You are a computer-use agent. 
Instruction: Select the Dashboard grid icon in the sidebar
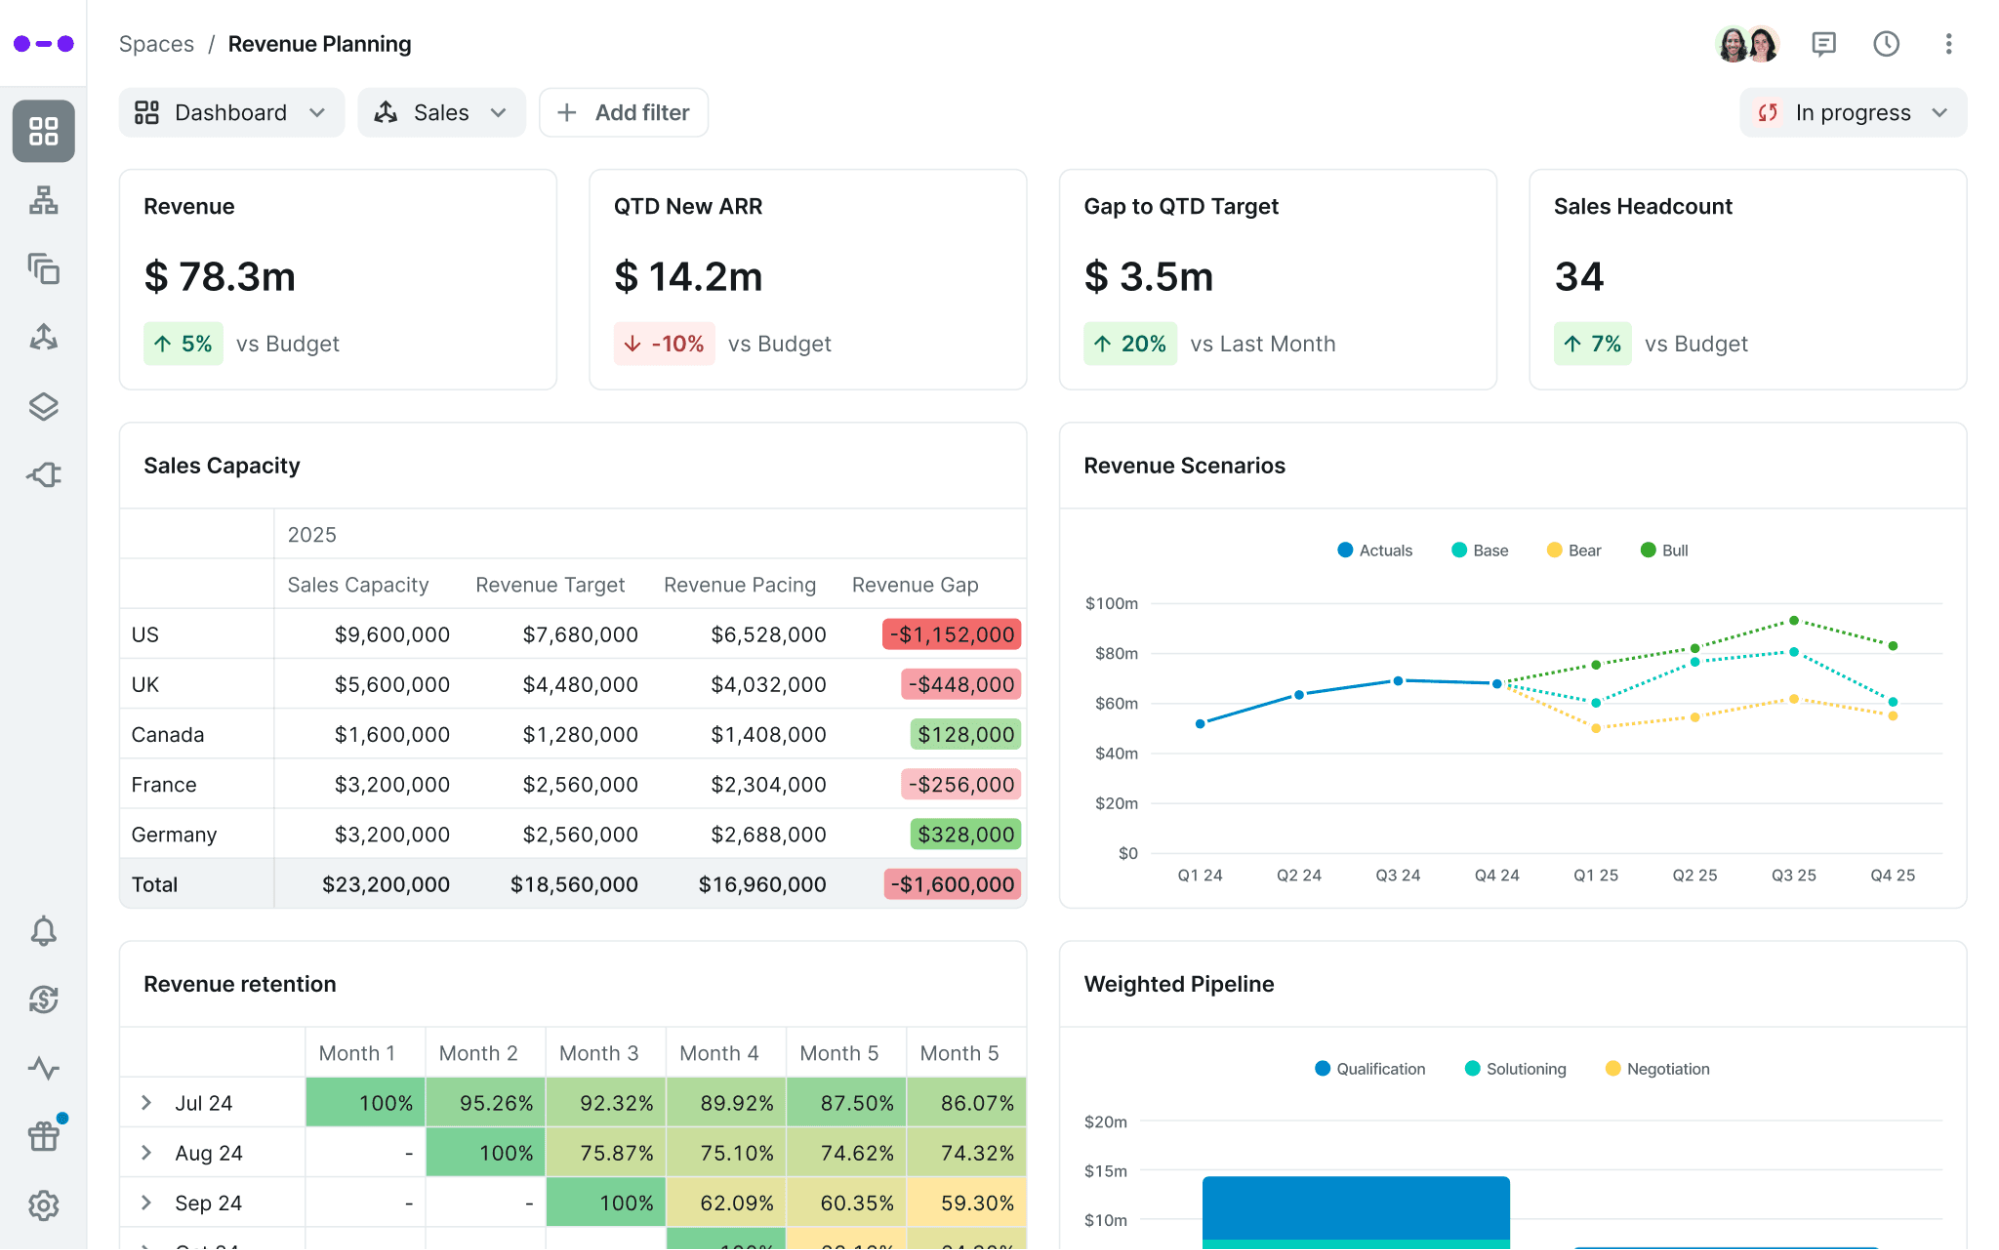[x=43, y=131]
